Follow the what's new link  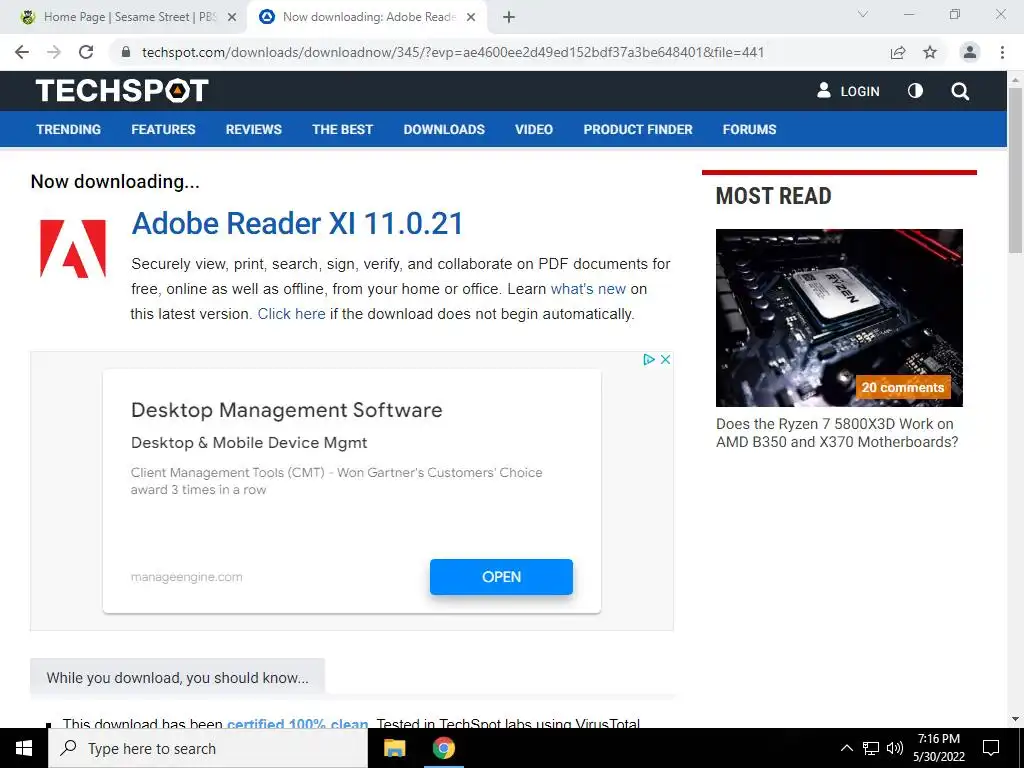588,289
